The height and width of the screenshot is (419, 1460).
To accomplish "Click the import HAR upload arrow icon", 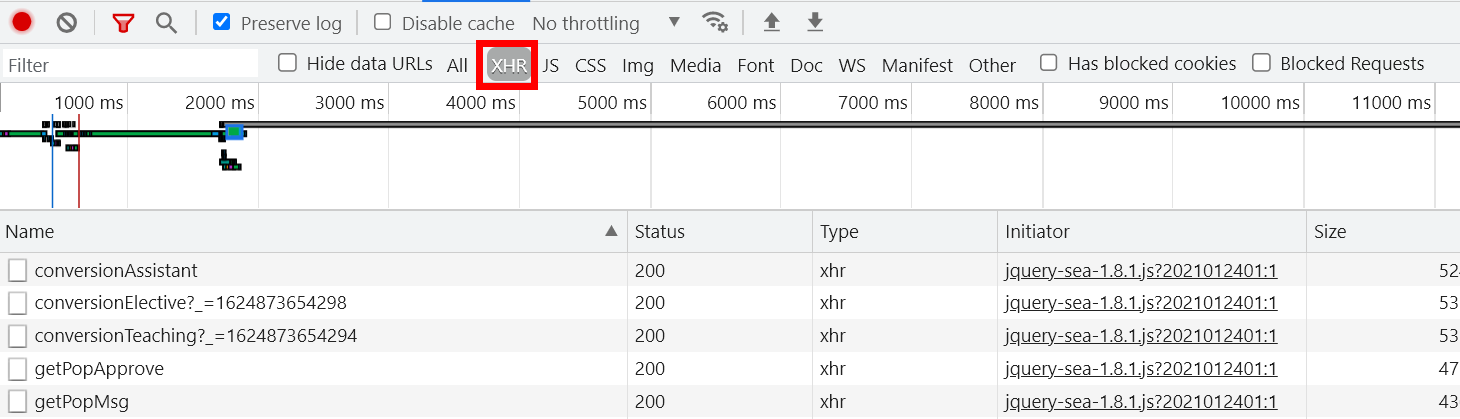I will [x=771, y=22].
